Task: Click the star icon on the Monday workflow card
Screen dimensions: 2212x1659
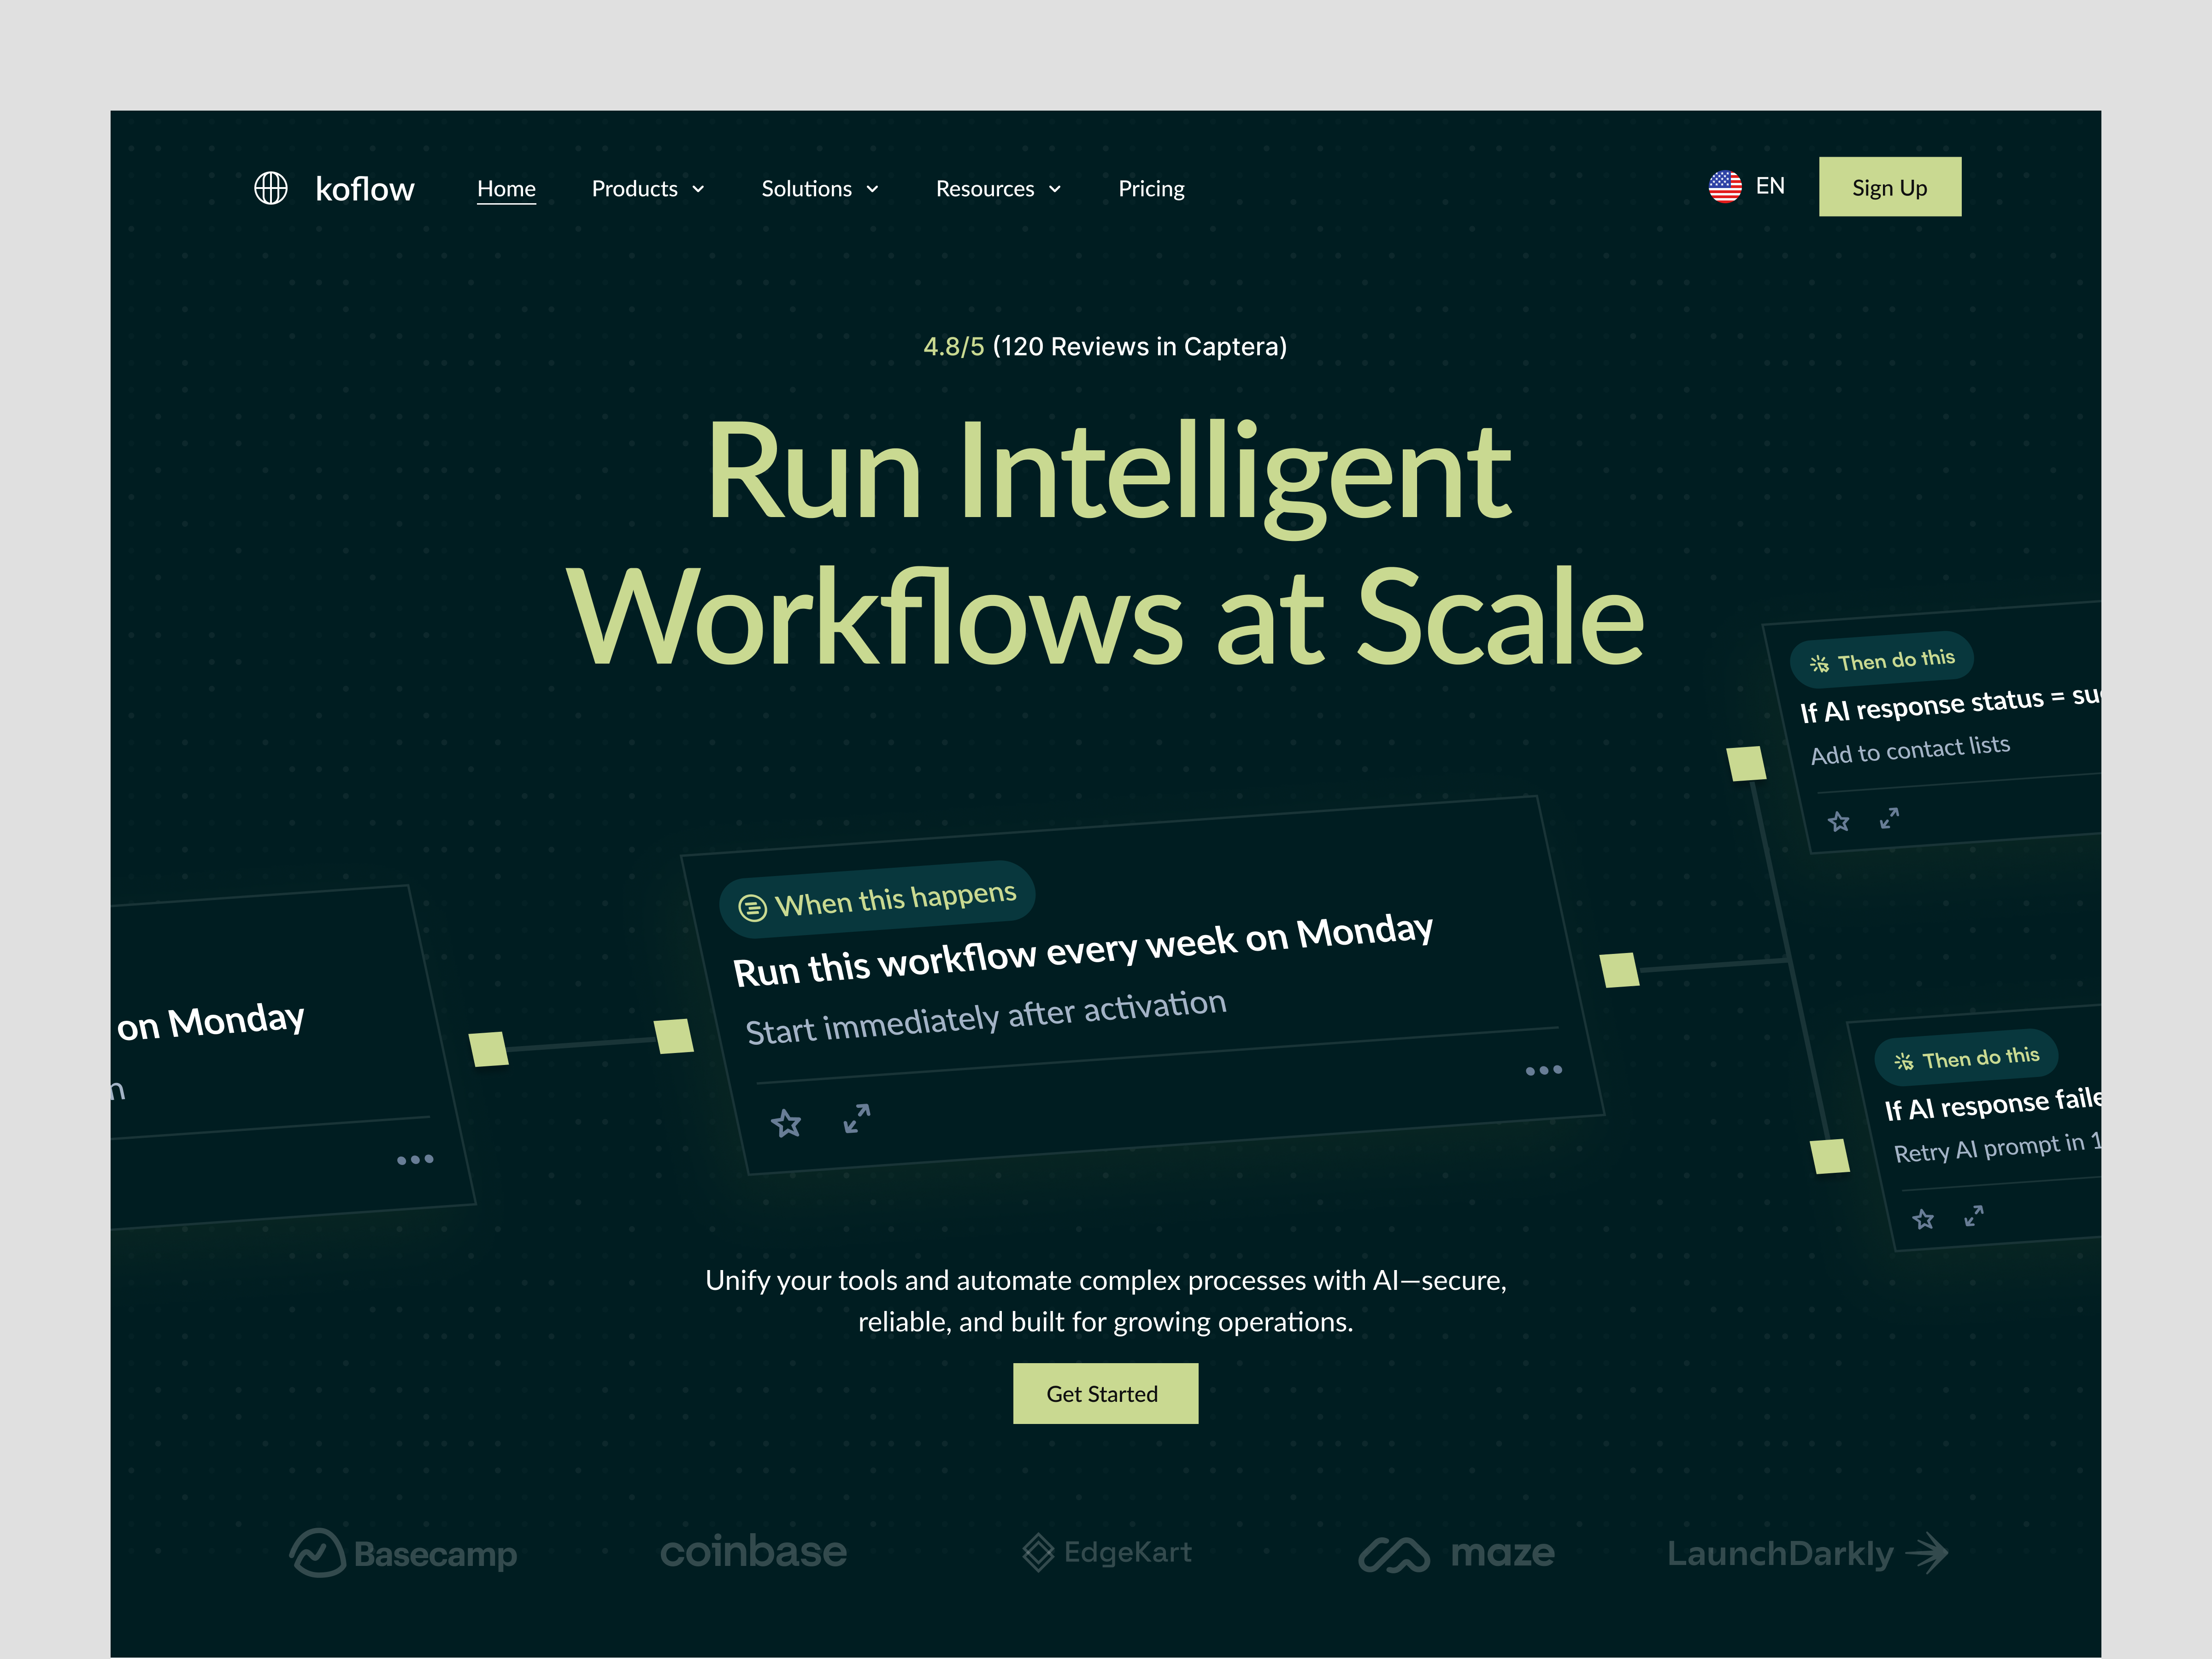Action: click(x=787, y=1121)
